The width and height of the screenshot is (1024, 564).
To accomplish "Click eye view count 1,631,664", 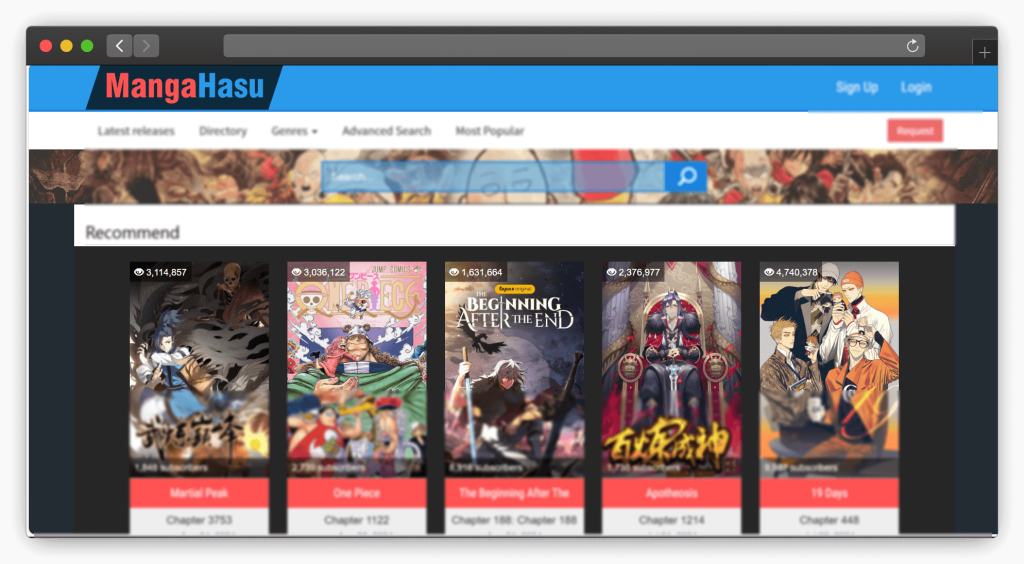I will click(475, 272).
